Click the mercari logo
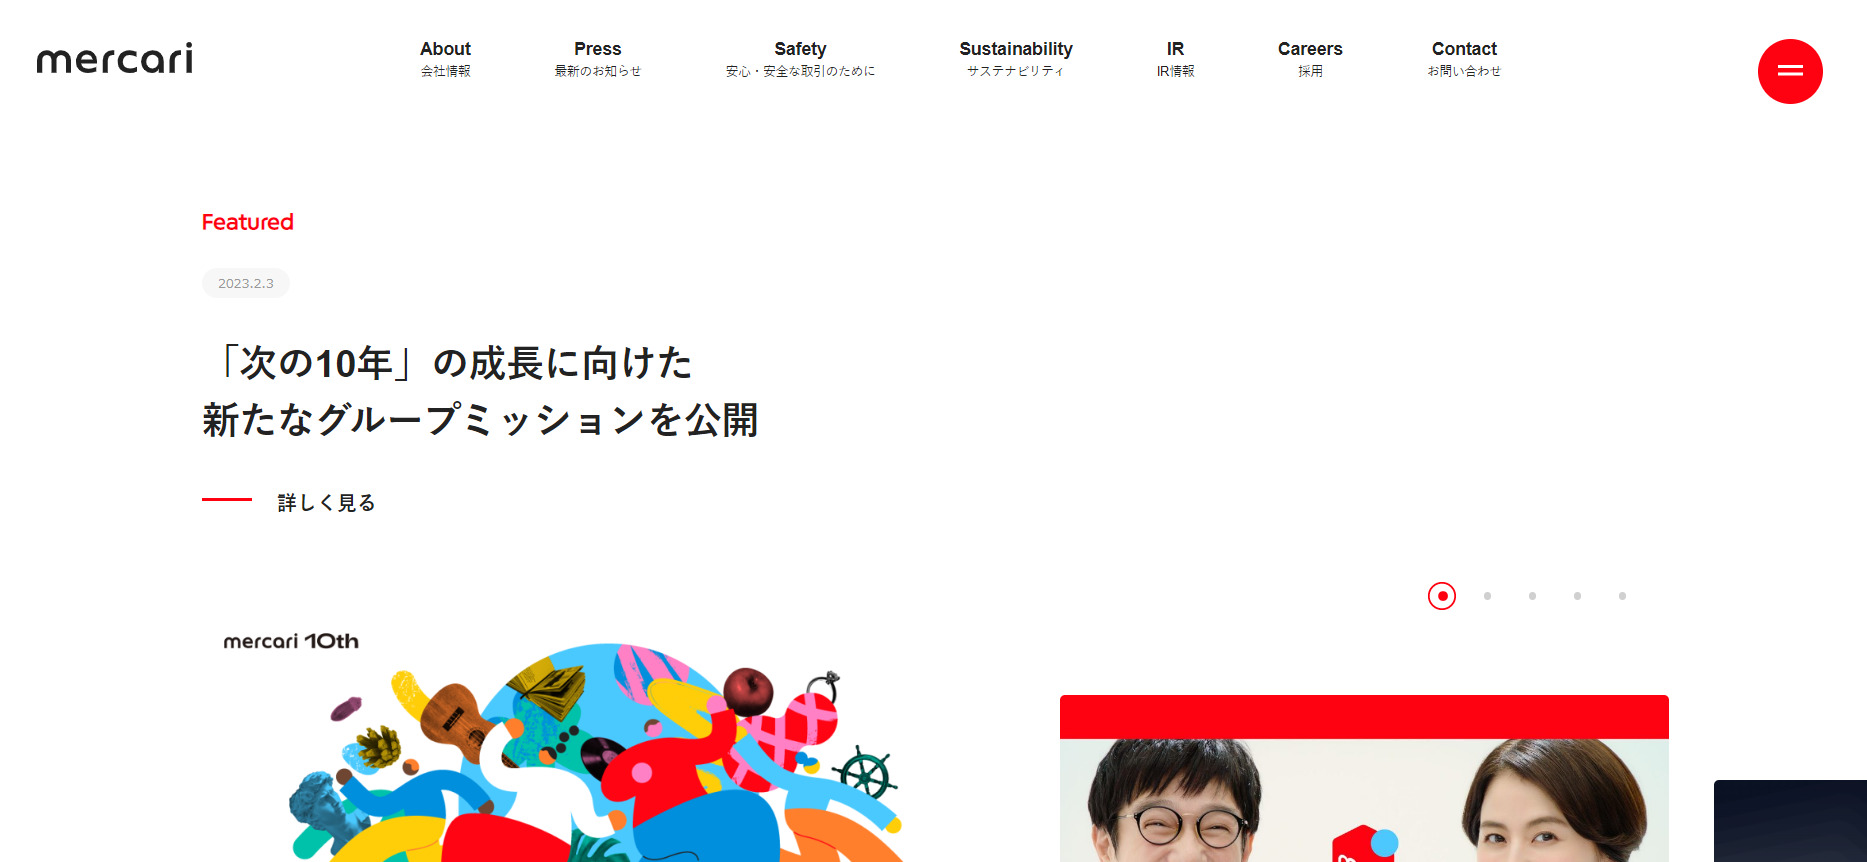The width and height of the screenshot is (1867, 862). (x=115, y=59)
